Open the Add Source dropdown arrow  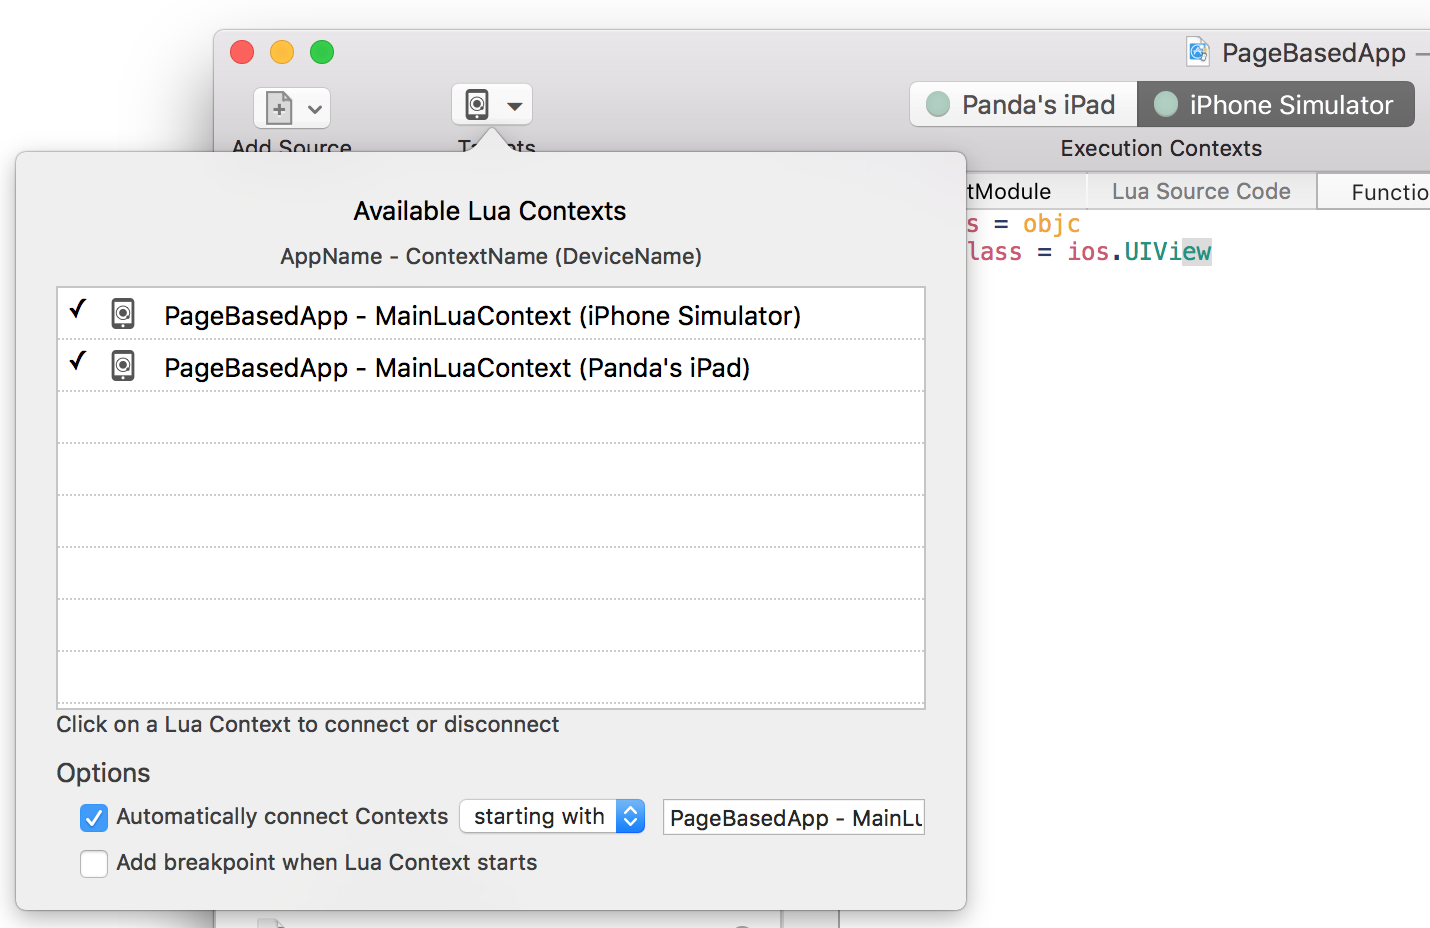point(314,109)
